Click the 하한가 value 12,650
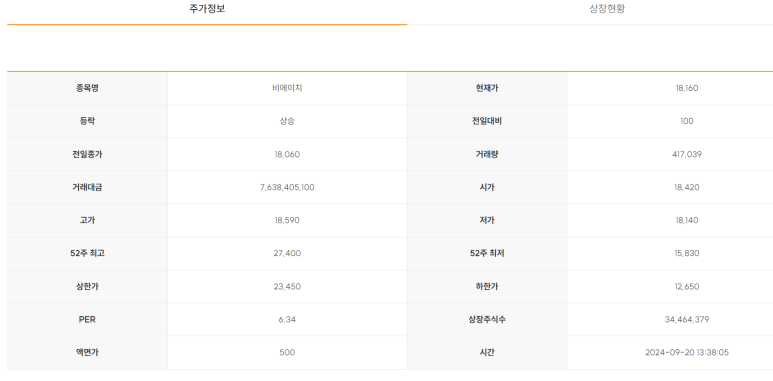773x381 pixels. click(x=687, y=286)
